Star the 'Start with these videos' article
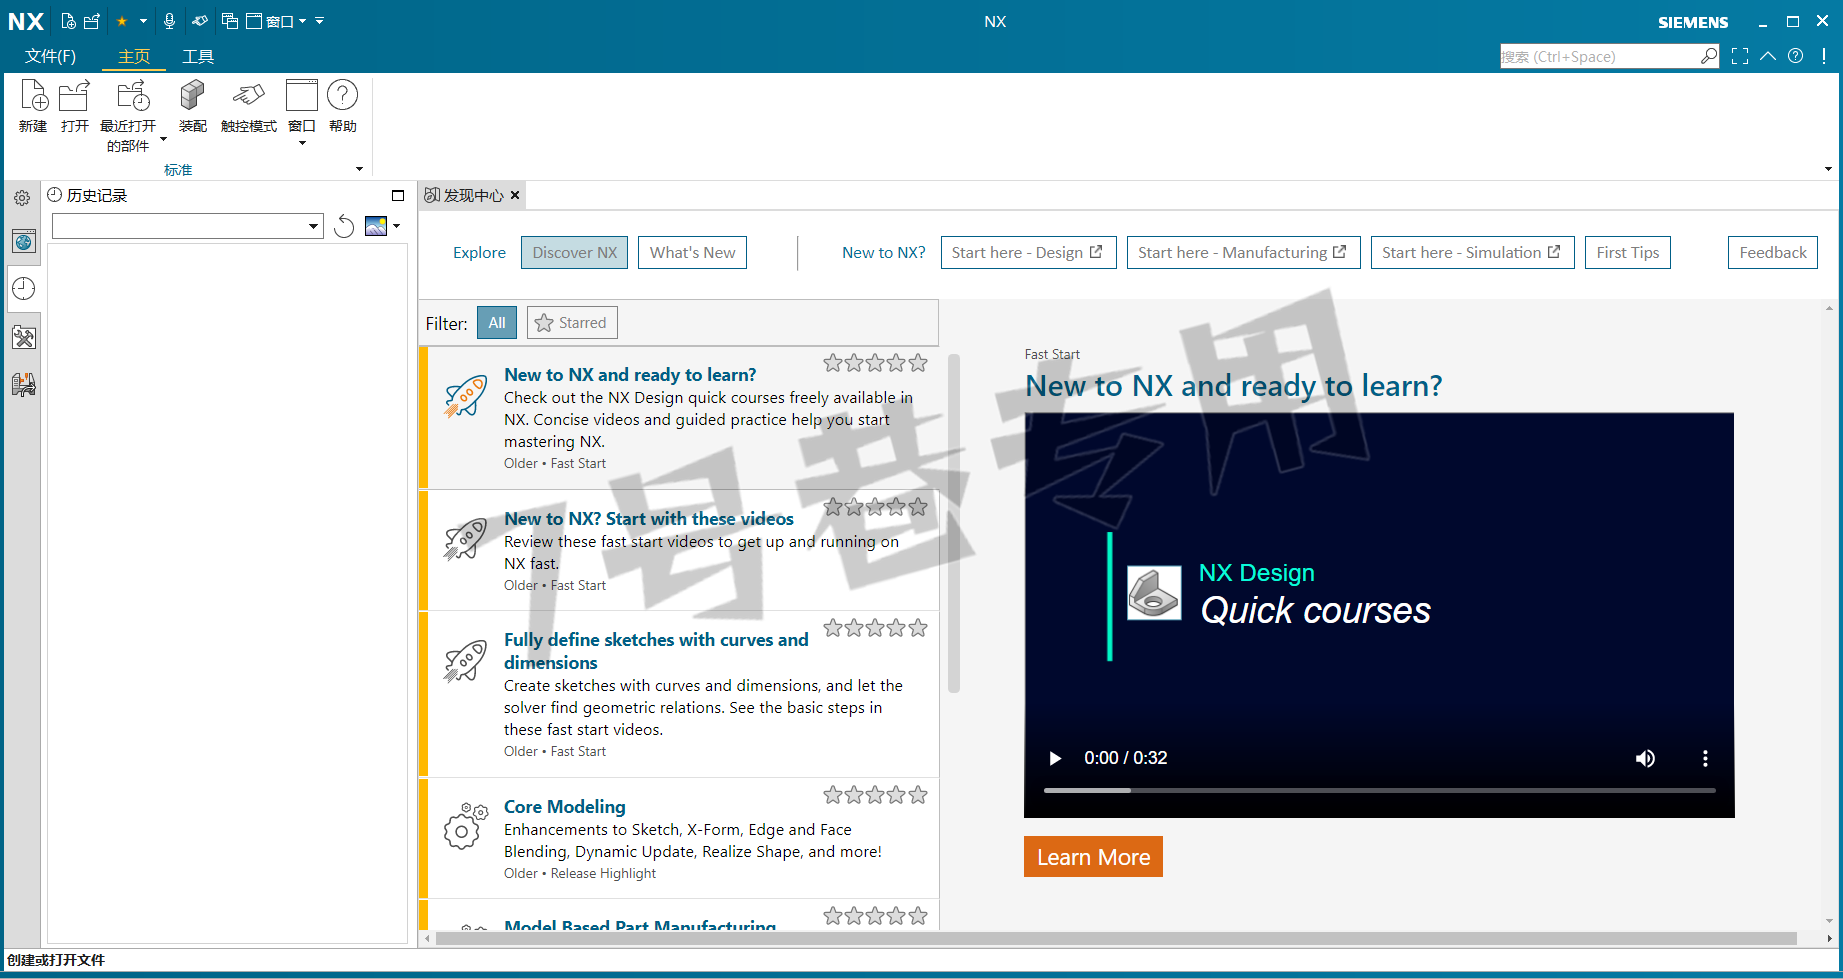 [876, 507]
